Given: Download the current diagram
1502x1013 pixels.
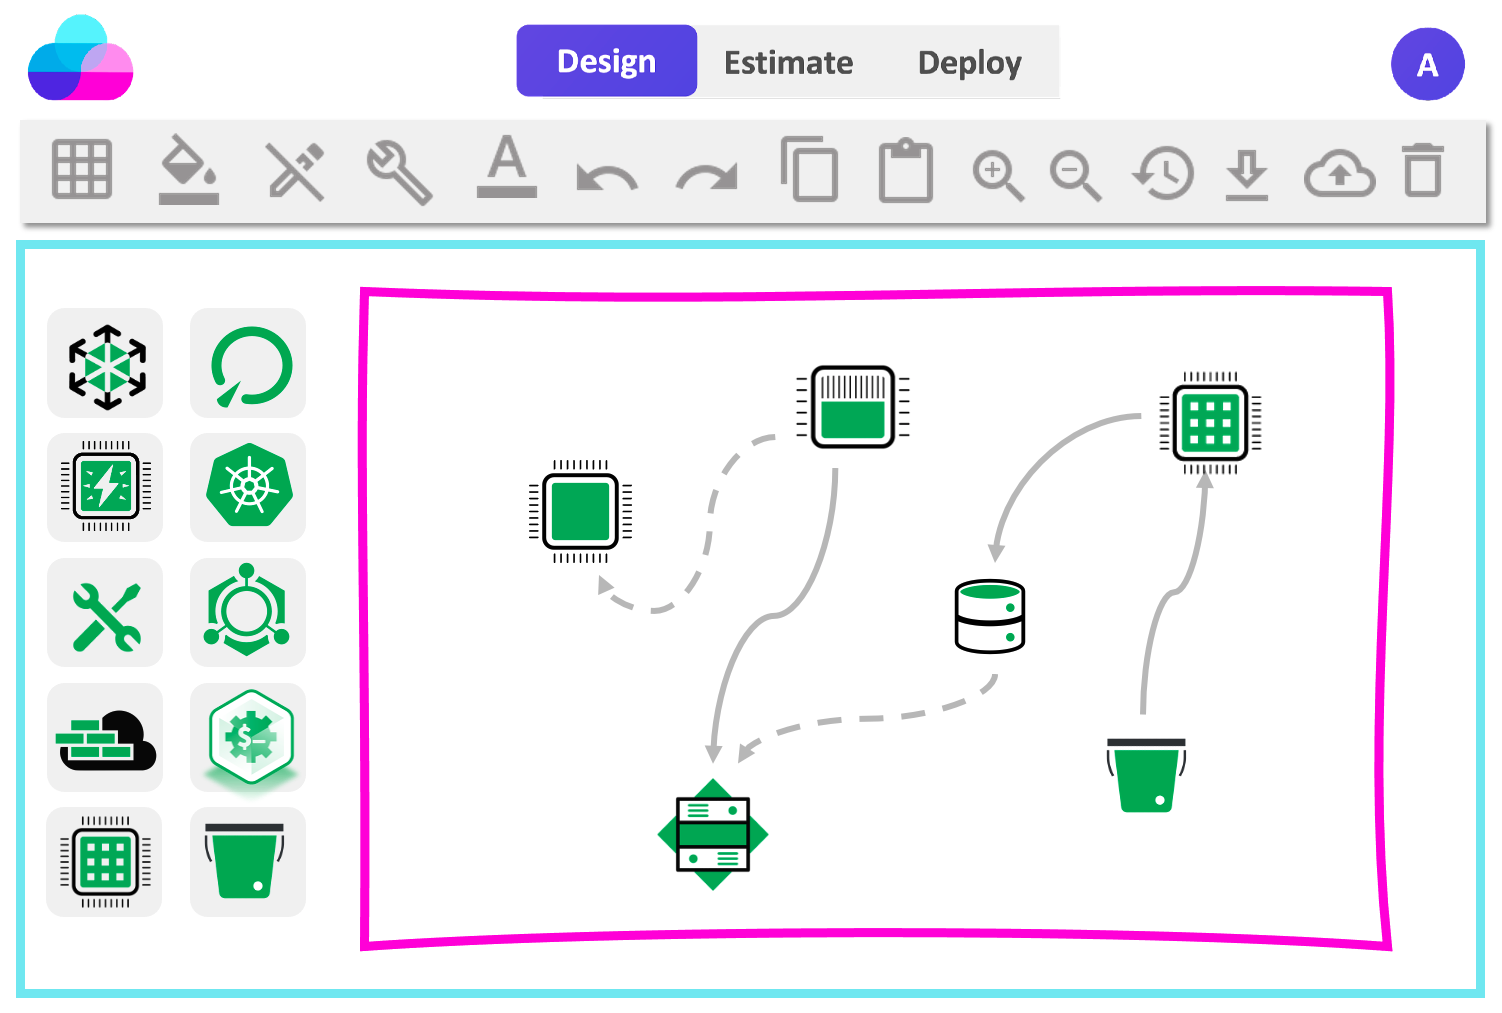Looking at the screenshot, I should coord(1247,170).
